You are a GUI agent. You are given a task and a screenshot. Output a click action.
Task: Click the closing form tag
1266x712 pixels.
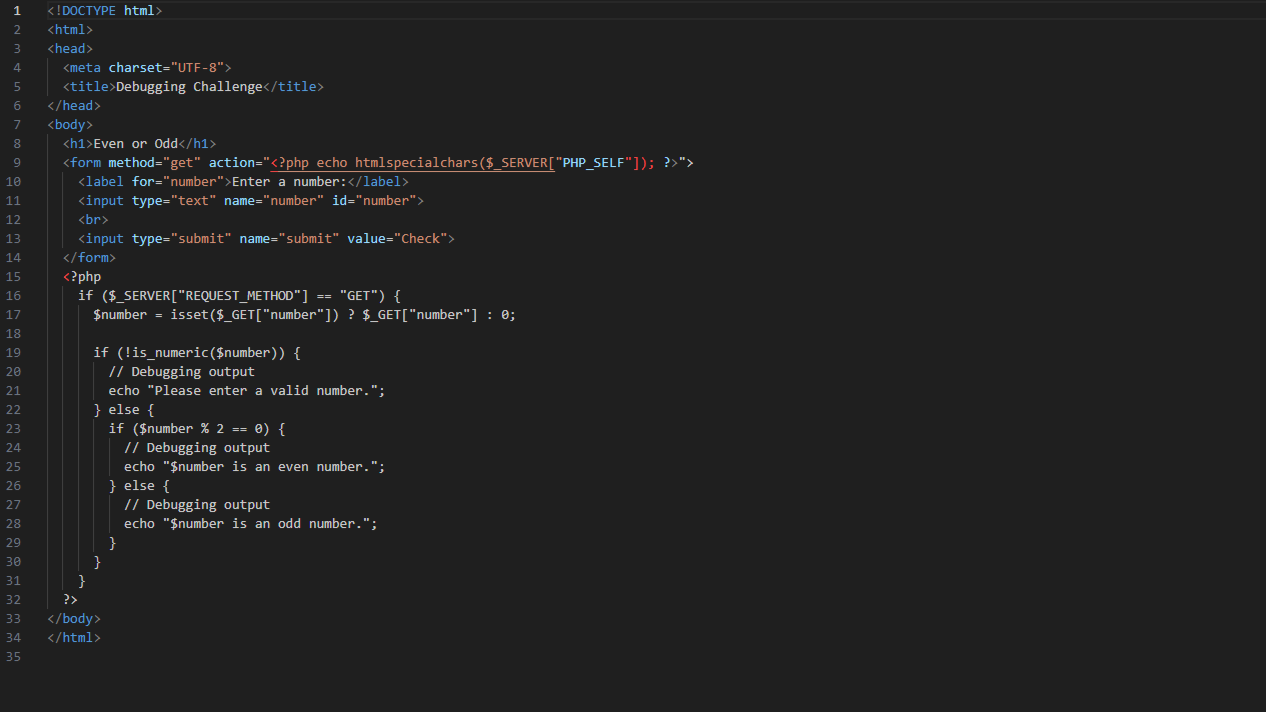(89, 257)
